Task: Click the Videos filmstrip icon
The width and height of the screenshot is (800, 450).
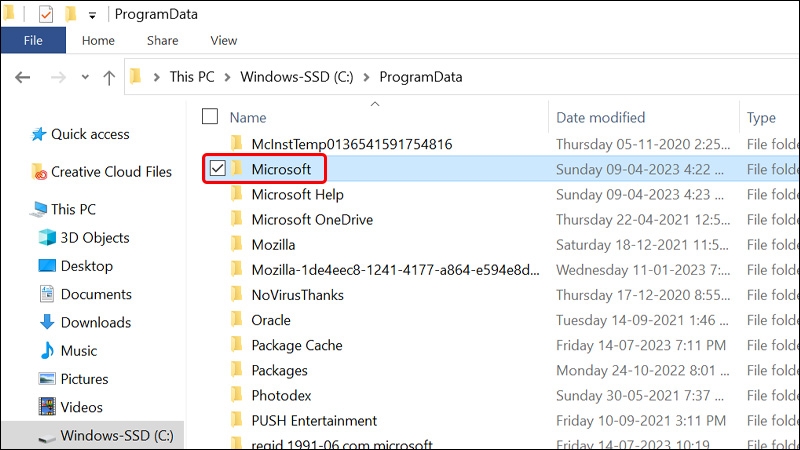Action: (x=47, y=407)
